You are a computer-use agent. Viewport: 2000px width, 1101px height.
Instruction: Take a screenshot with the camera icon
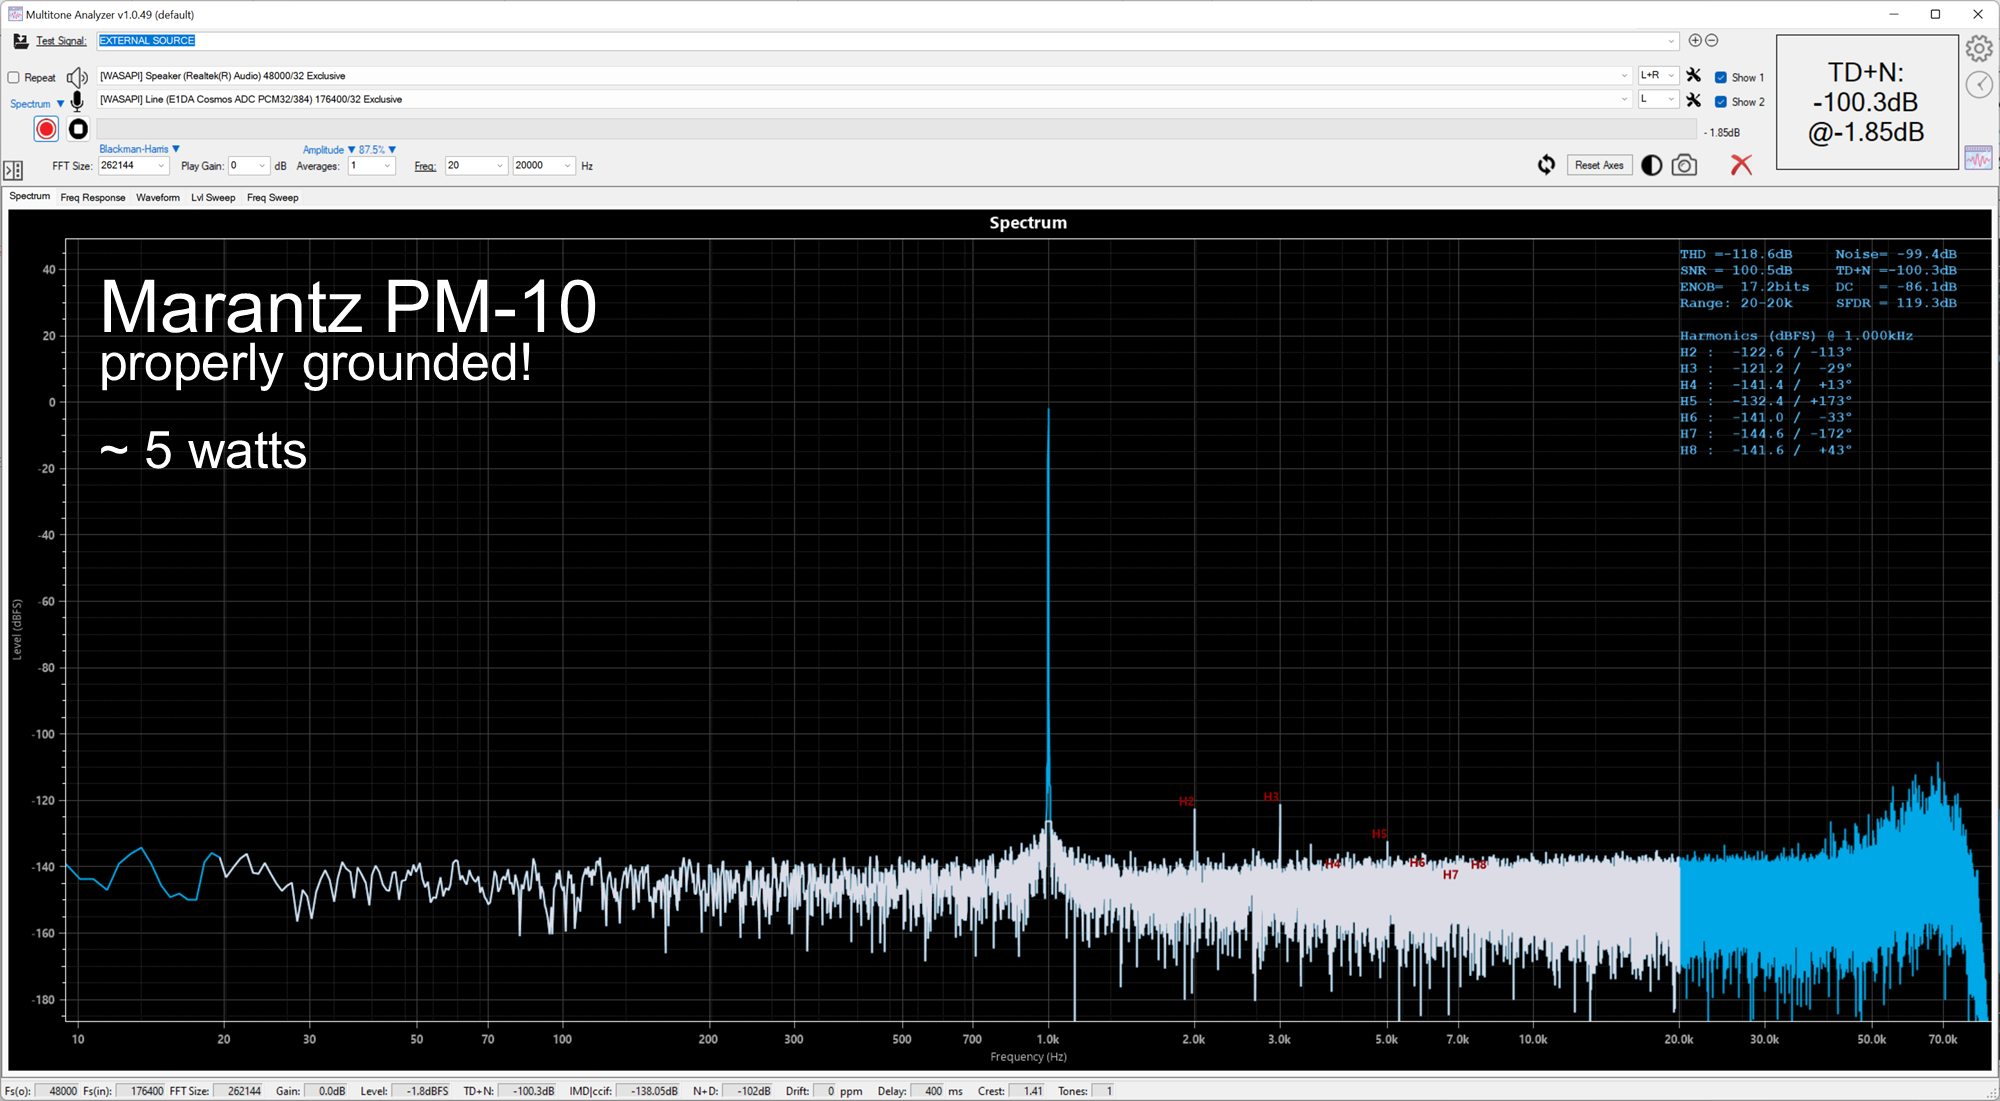(1684, 165)
